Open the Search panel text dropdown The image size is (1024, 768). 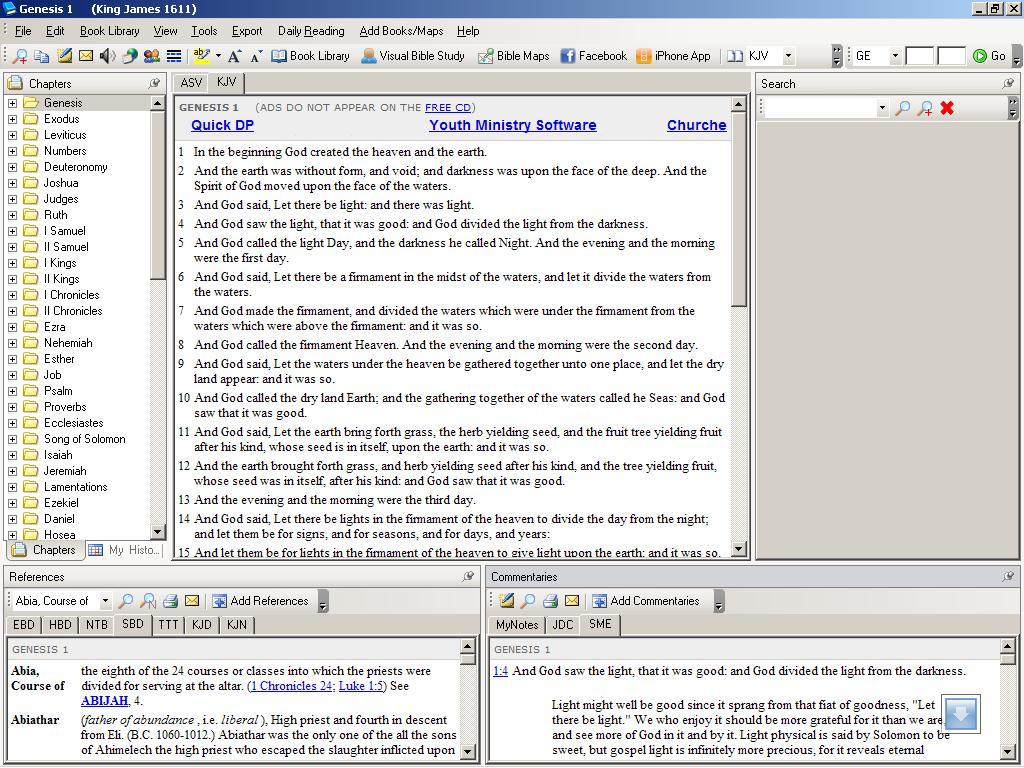[883, 108]
